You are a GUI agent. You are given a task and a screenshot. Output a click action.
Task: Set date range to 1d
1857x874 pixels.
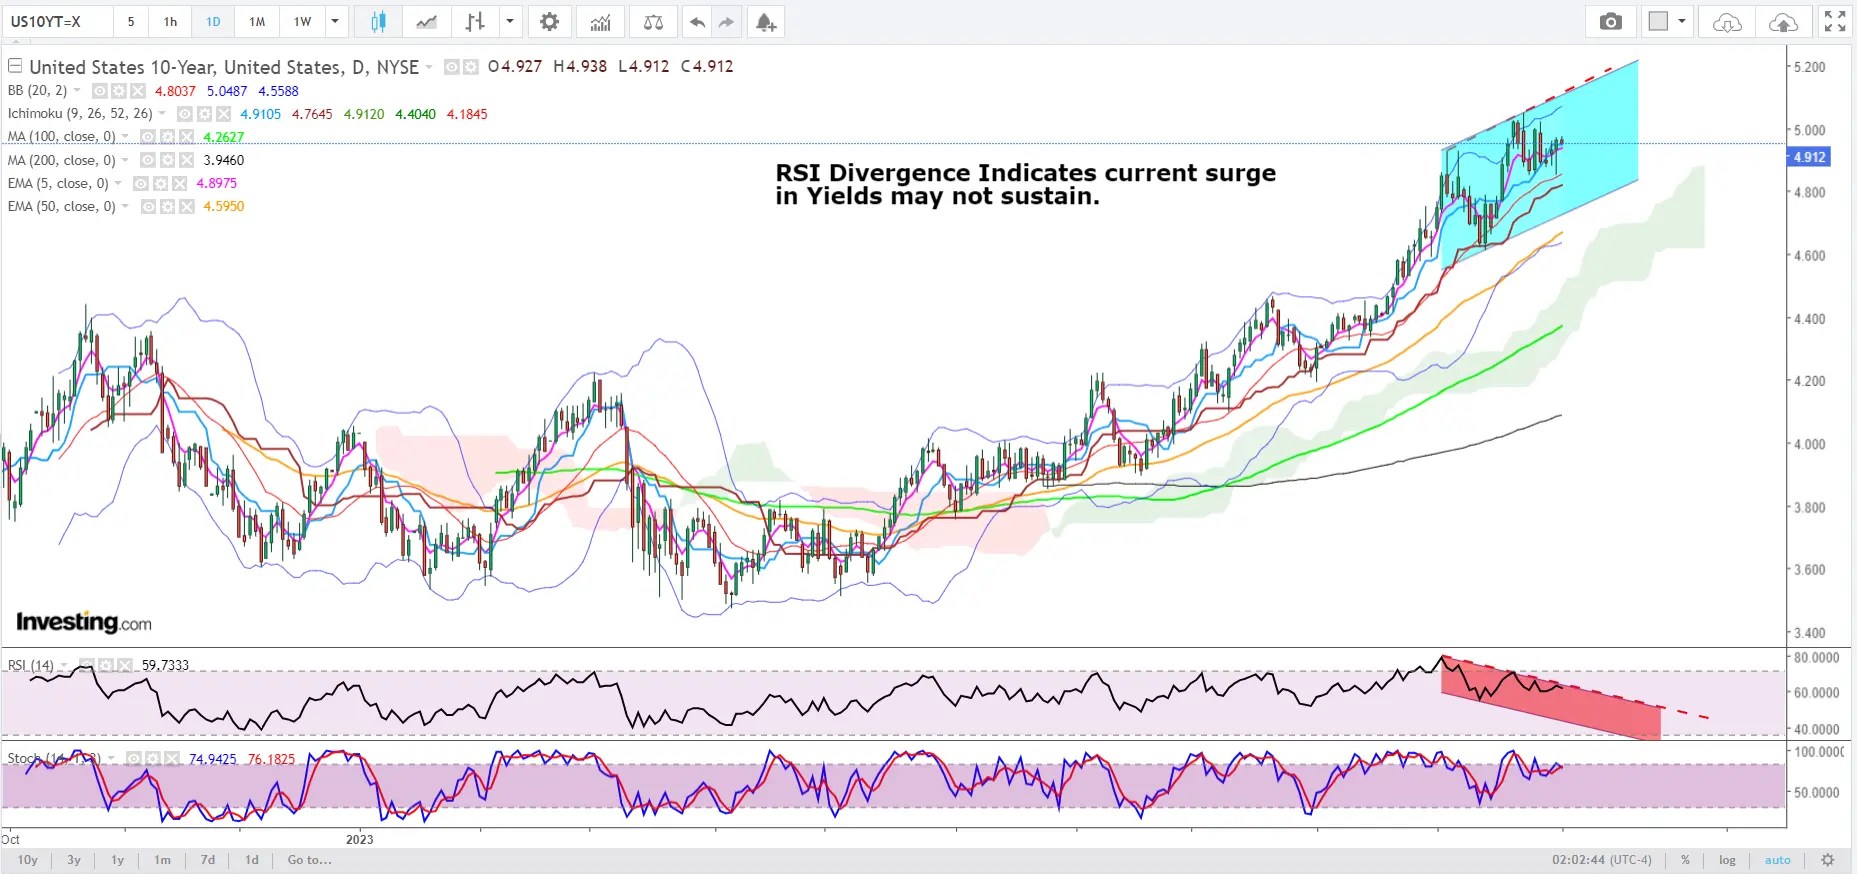coord(252,860)
